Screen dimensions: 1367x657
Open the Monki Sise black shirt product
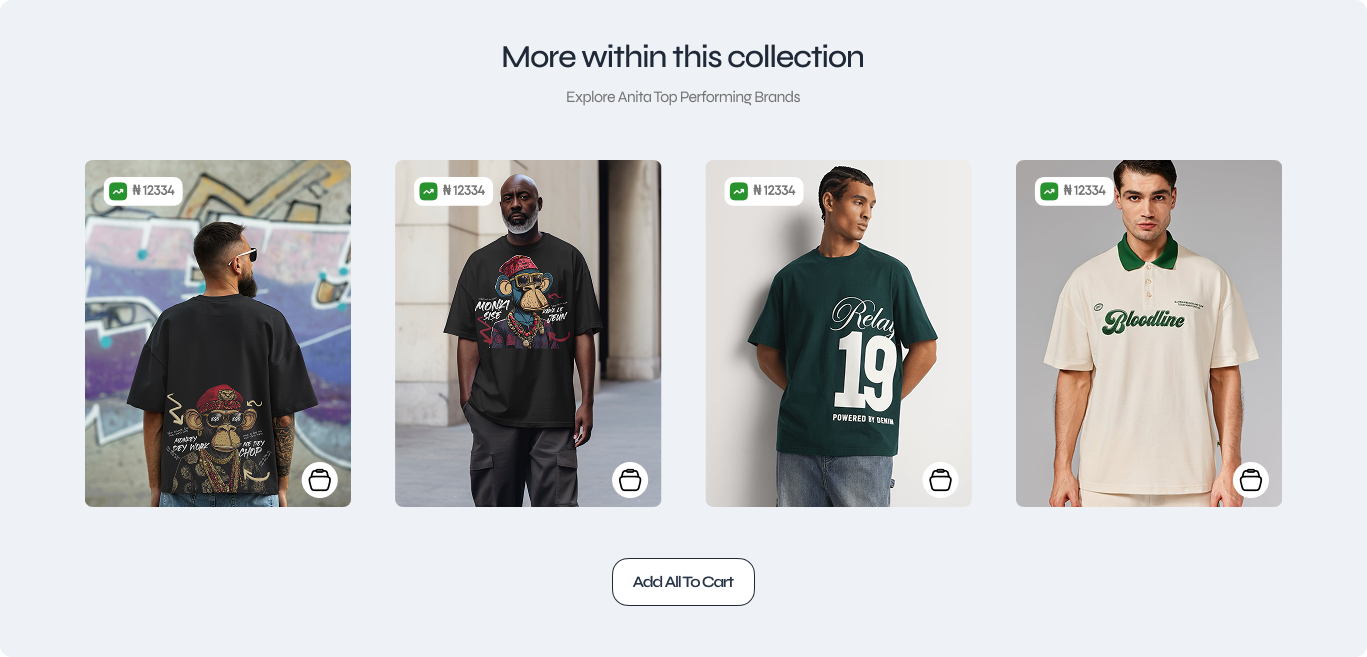pyautogui.click(x=528, y=333)
